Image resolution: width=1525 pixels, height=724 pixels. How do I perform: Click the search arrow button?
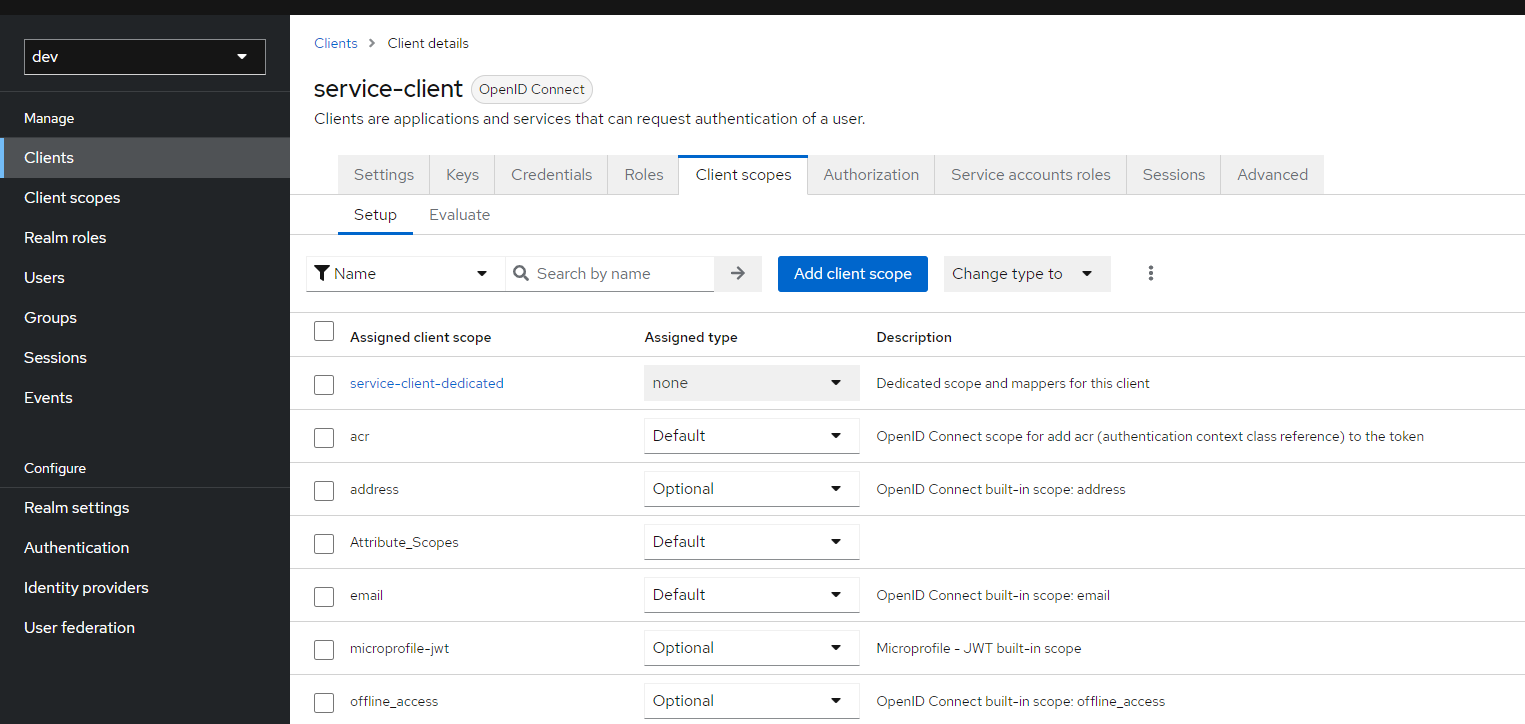tap(738, 274)
